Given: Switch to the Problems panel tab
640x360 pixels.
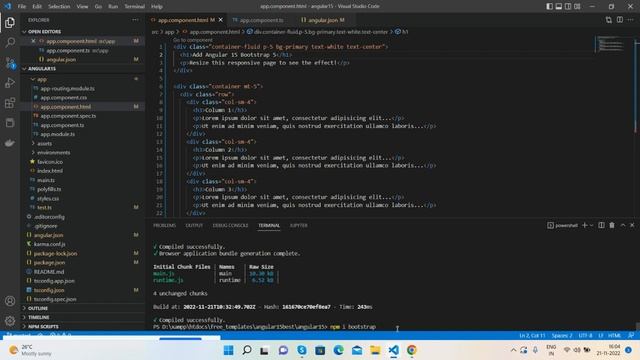Looking at the screenshot, I should click(164, 225).
